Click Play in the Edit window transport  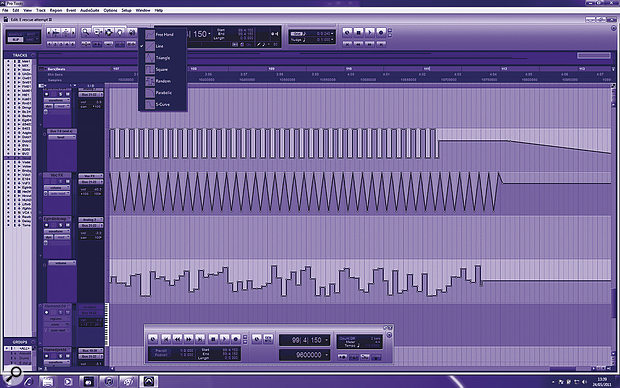click(369, 32)
